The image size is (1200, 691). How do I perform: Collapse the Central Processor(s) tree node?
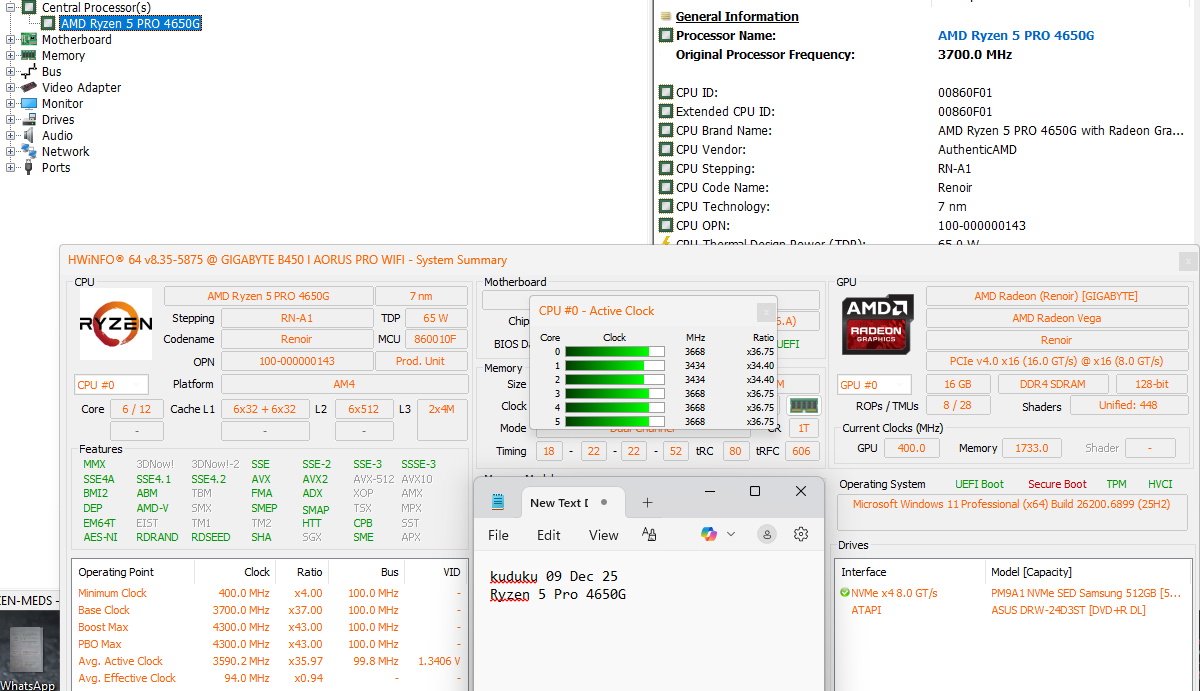[x=11, y=7]
